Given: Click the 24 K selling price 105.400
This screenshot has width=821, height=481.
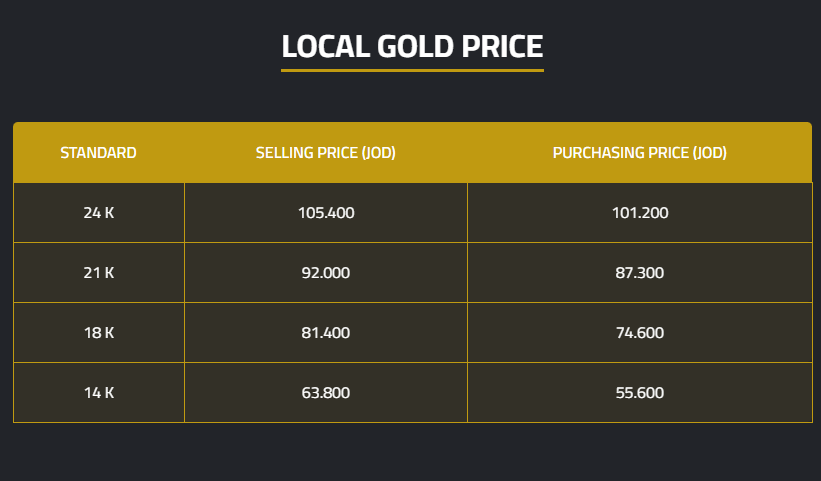Looking at the screenshot, I should 326,213.
